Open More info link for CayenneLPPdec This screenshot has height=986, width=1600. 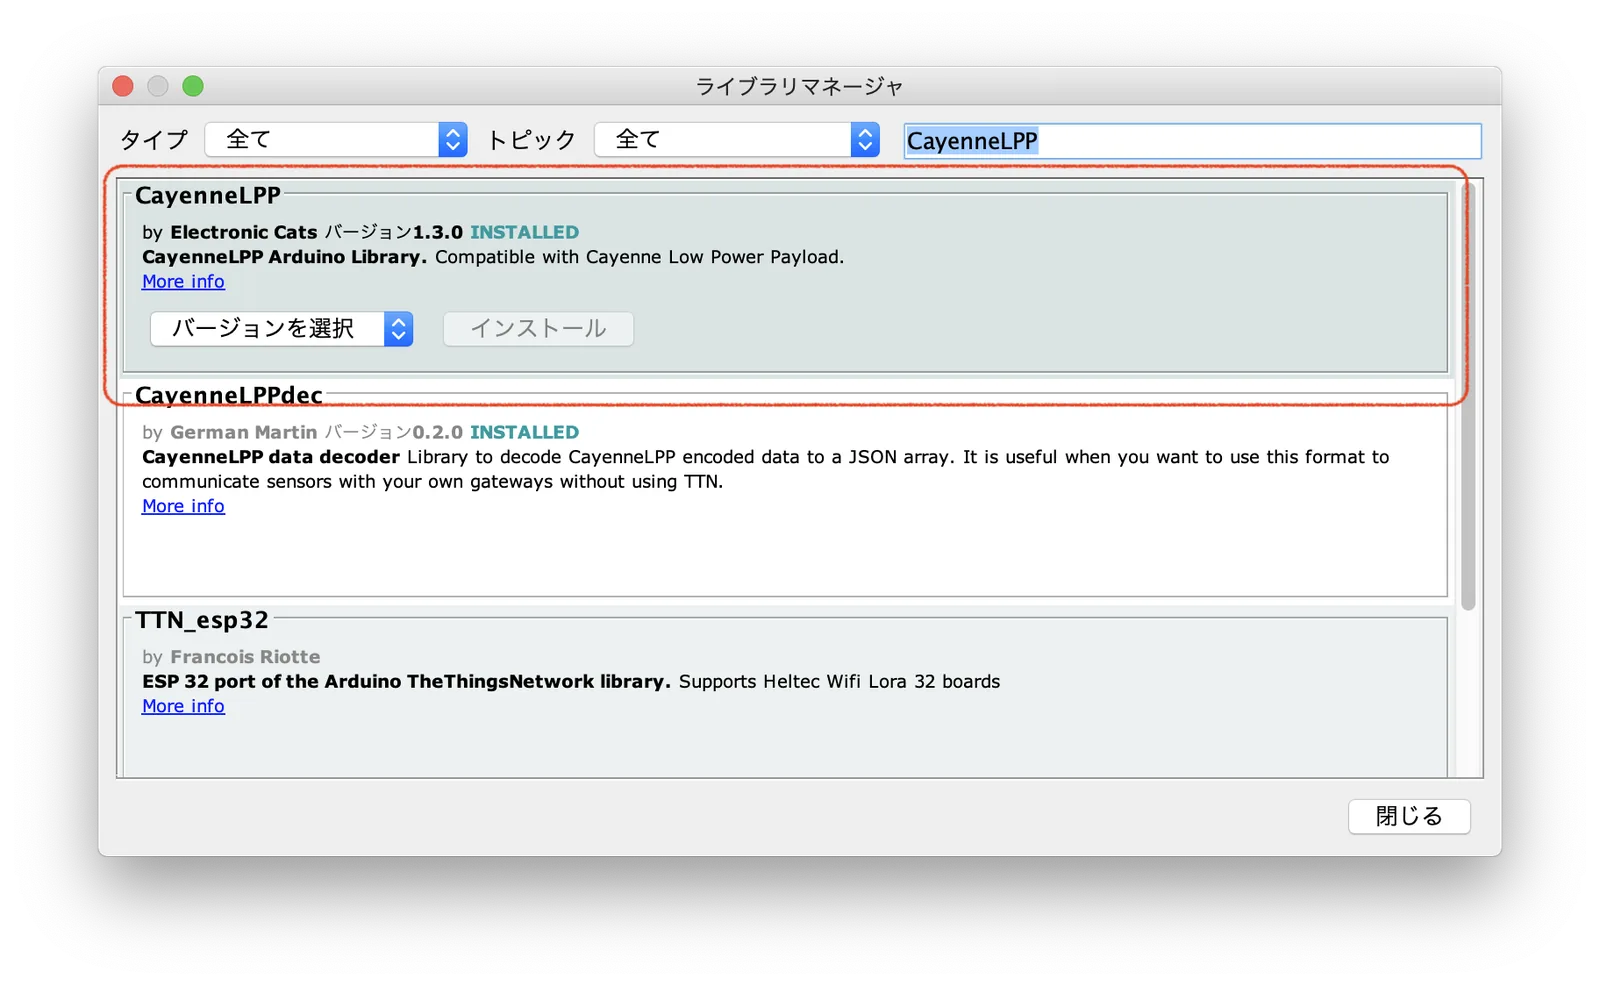pyautogui.click(x=183, y=506)
